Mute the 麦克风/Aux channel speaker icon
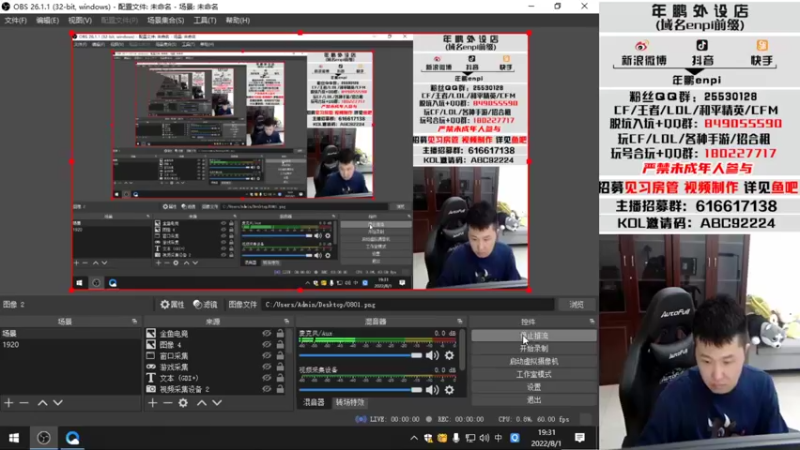800x450 pixels. 433,356
